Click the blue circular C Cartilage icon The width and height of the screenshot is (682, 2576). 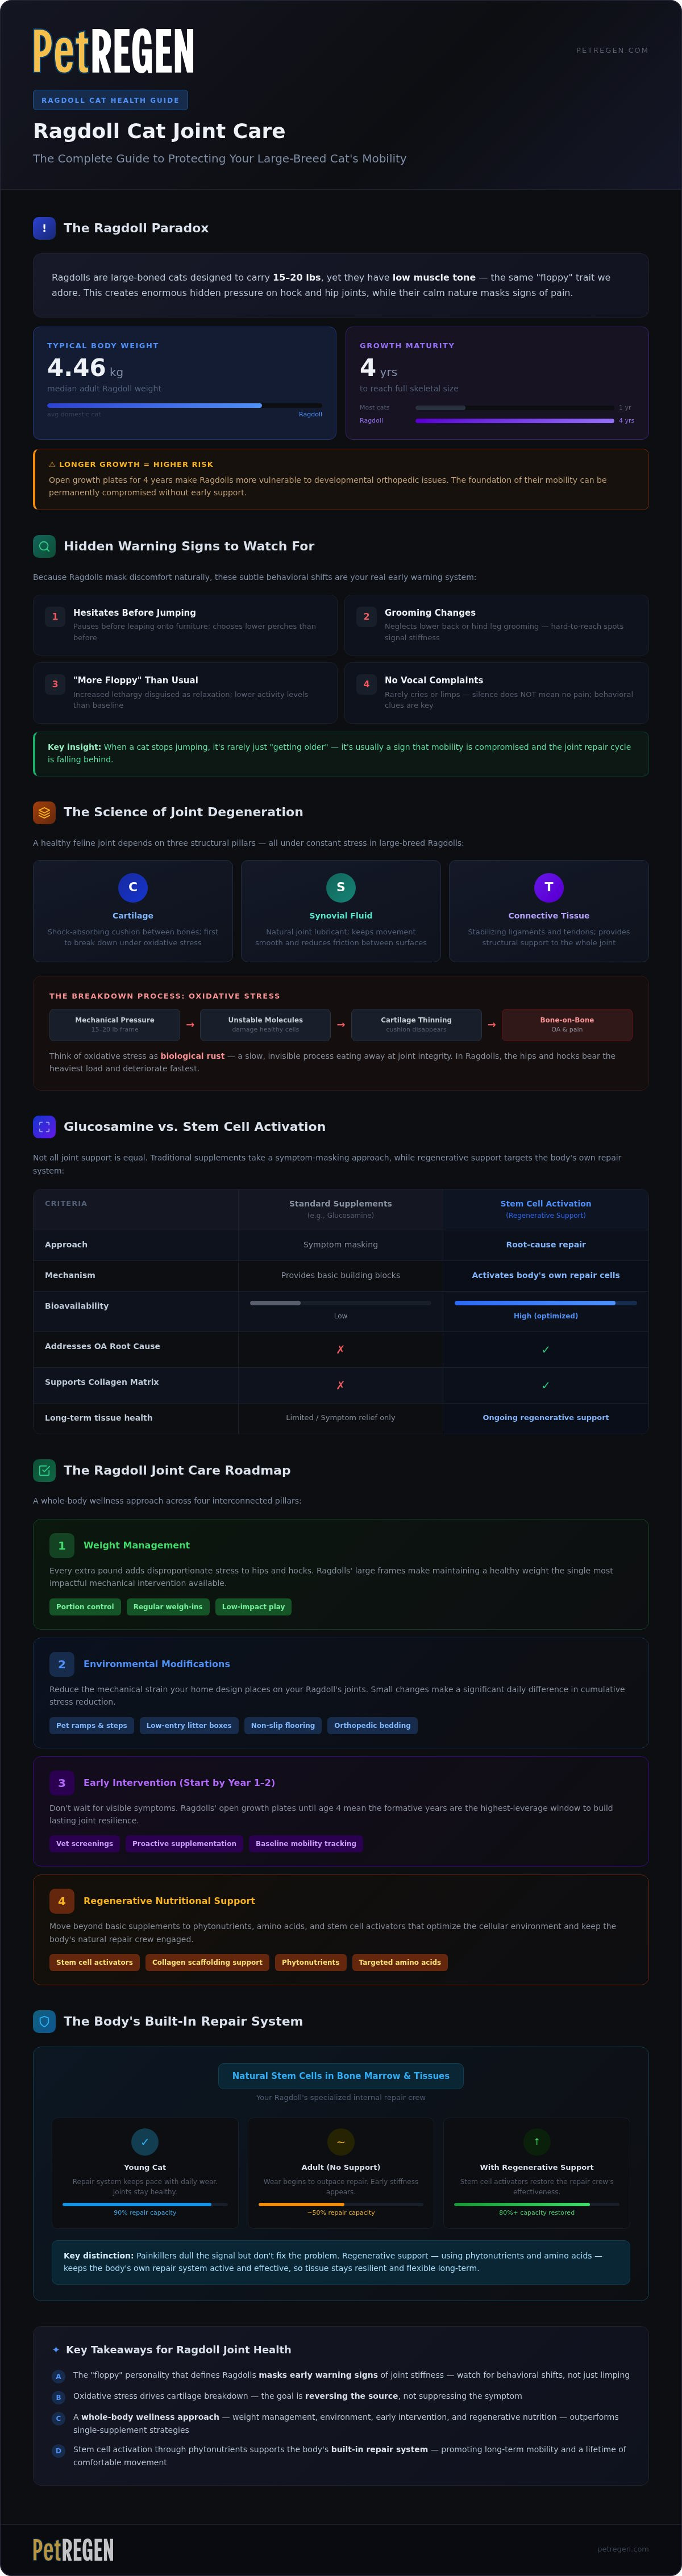(x=133, y=887)
